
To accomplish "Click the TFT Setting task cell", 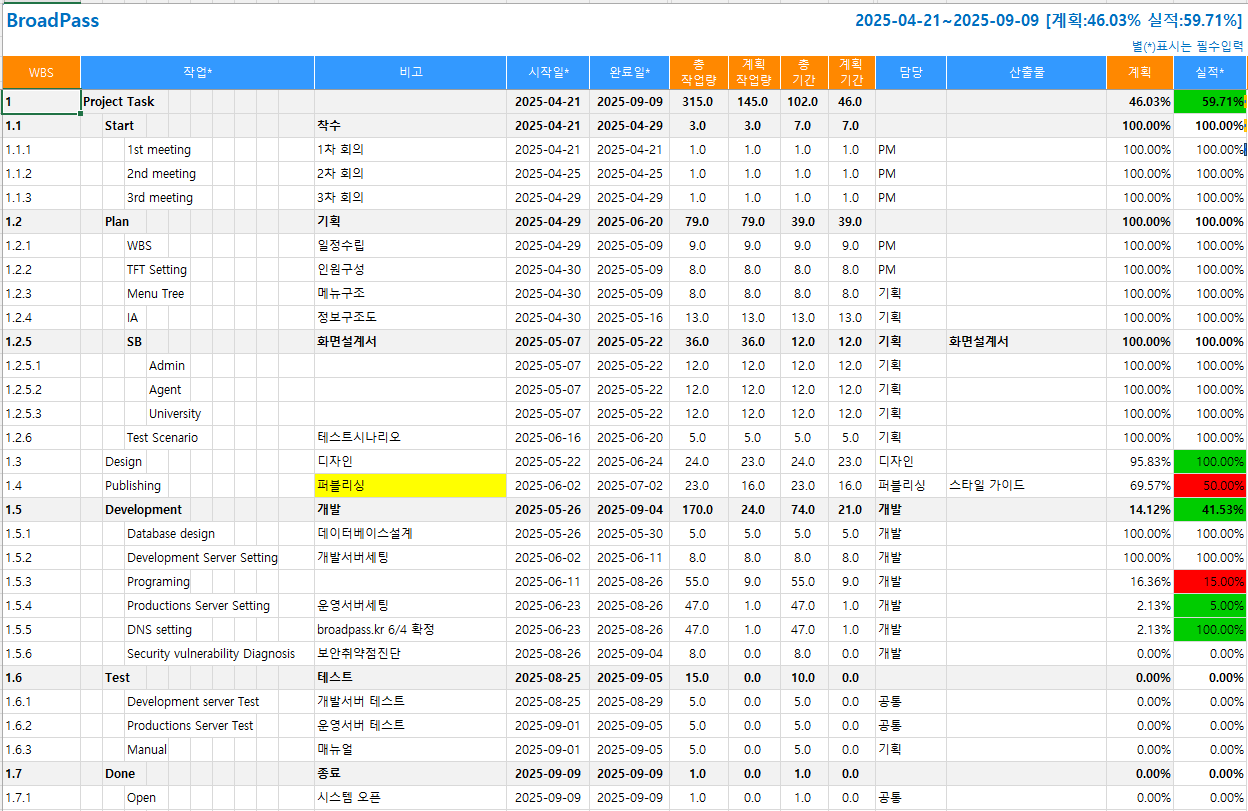I will point(157,270).
